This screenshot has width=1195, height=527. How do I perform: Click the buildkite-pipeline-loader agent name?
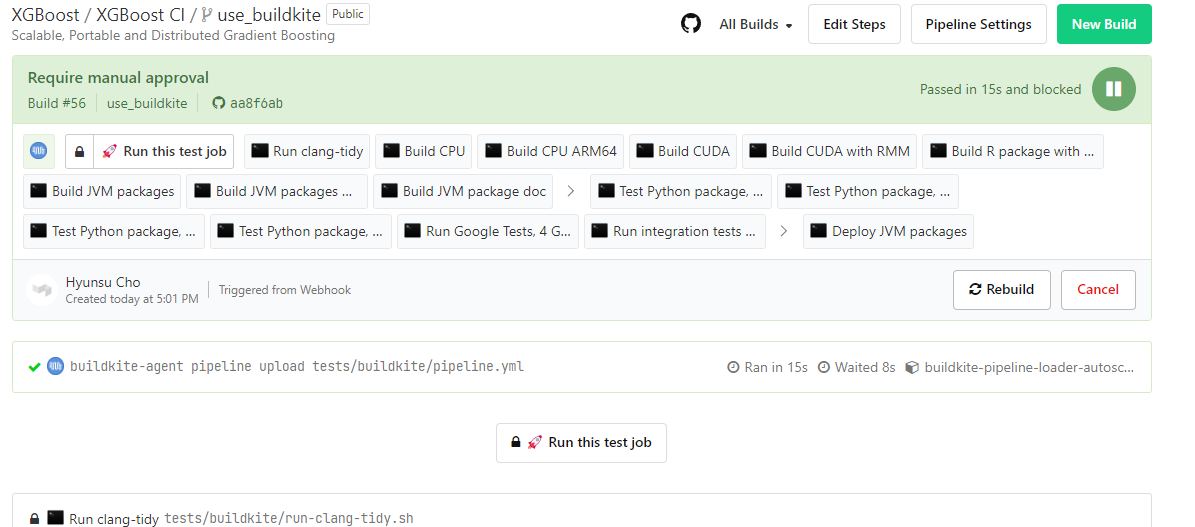pyautogui.click(x=1029, y=367)
